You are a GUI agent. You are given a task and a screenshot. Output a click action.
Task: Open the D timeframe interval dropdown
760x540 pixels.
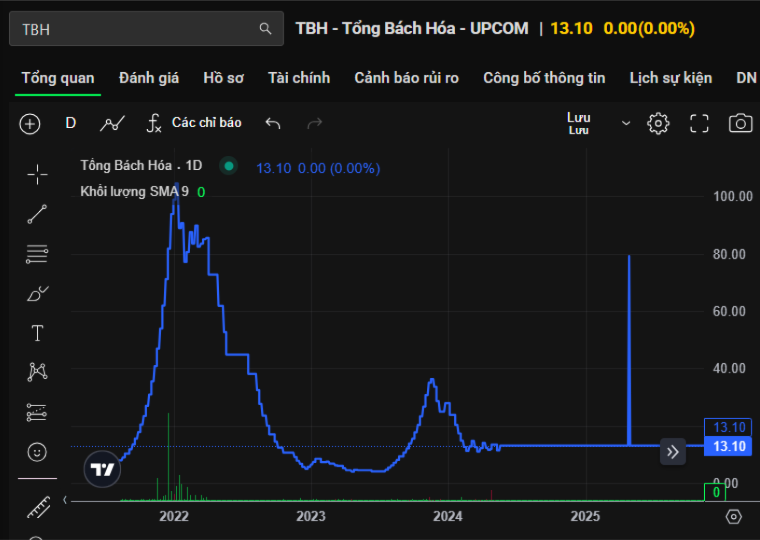[x=71, y=123]
